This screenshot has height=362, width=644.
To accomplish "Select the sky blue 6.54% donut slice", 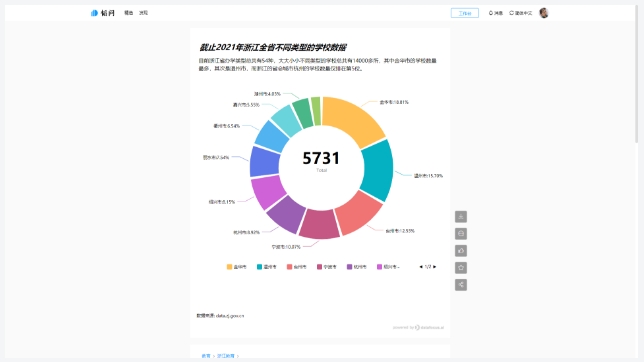I will [x=271, y=137].
